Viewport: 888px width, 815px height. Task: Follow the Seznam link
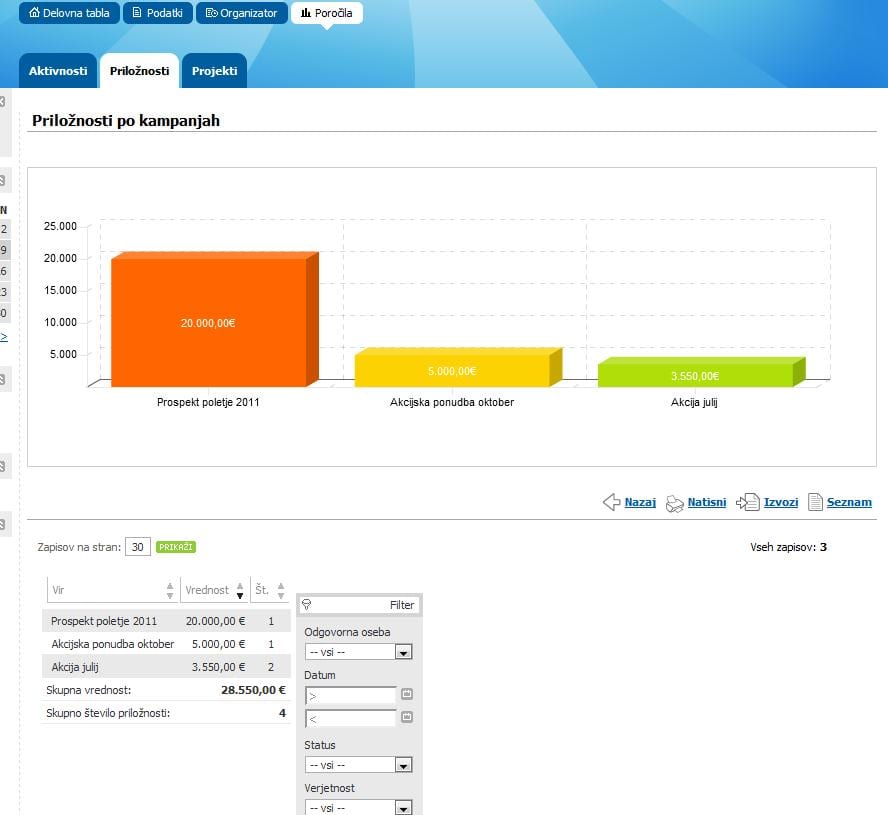(x=849, y=502)
